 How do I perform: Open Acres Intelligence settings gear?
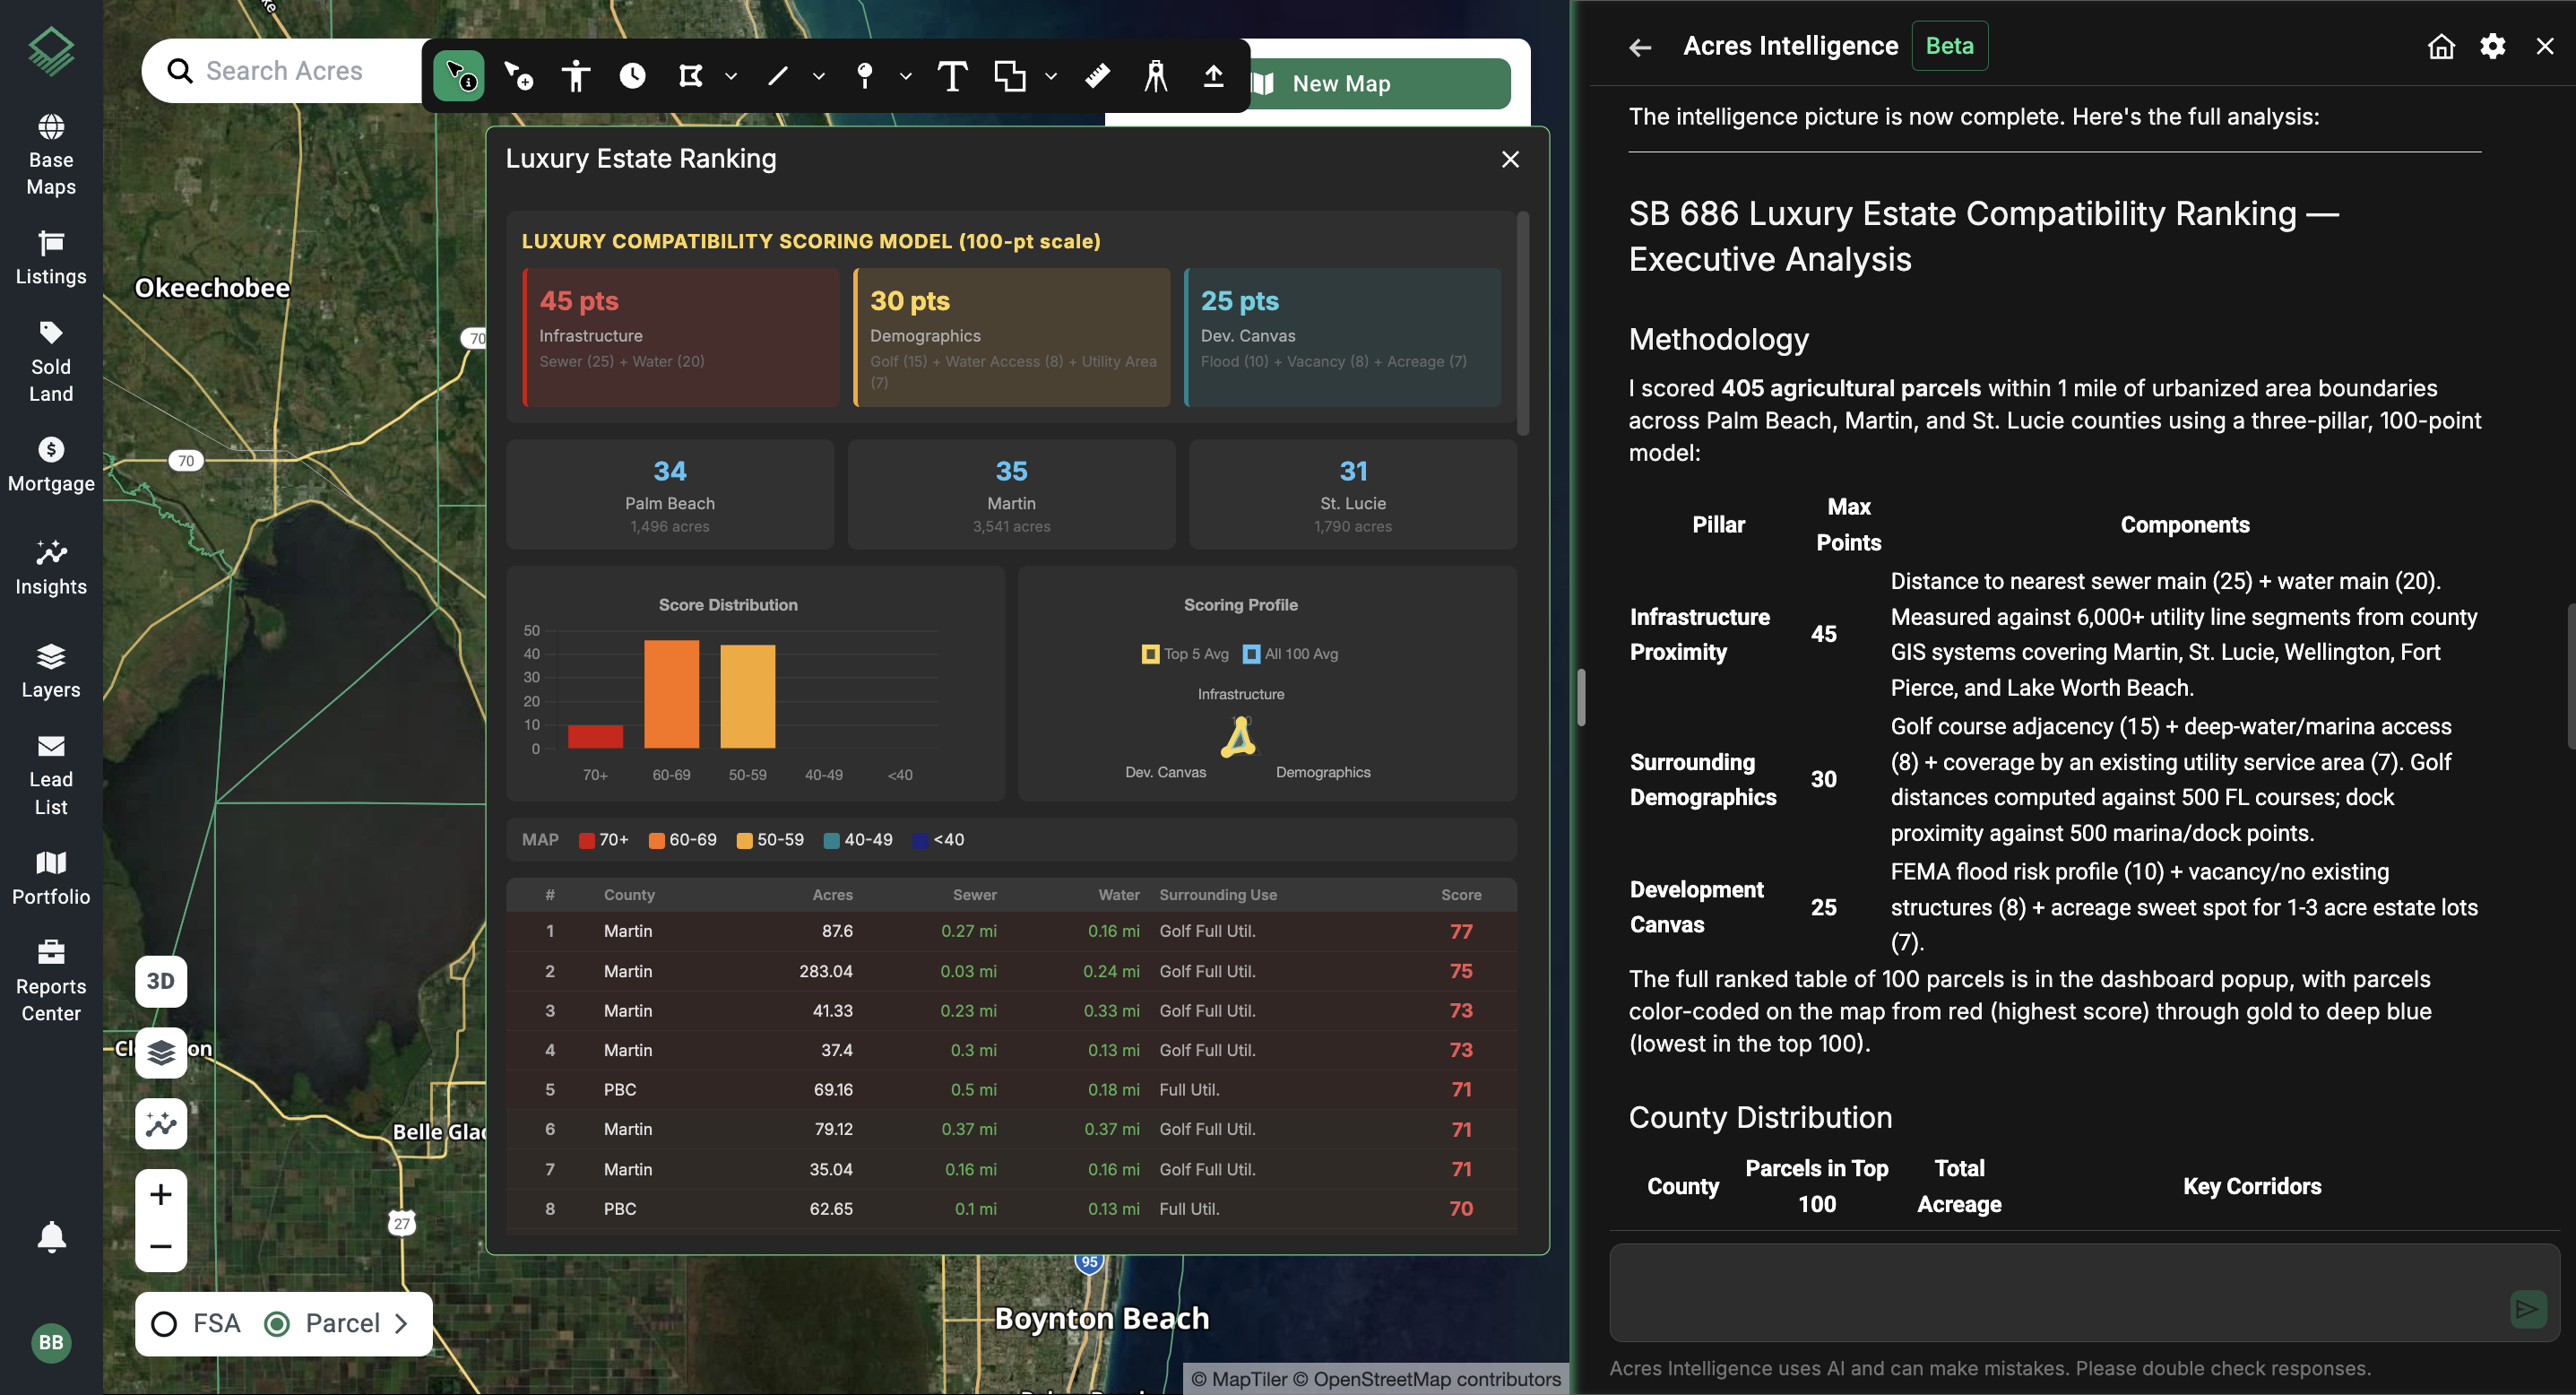coord(2492,46)
